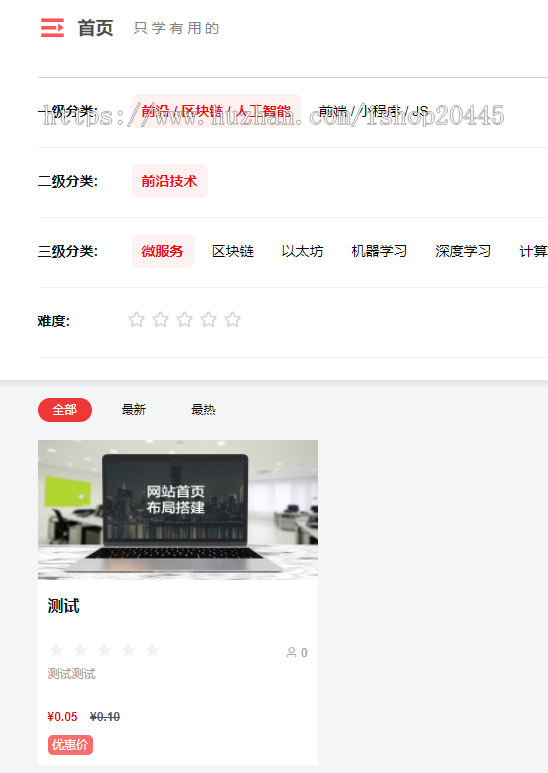Click the ¥0.10 original price
548x773 pixels.
105,717
